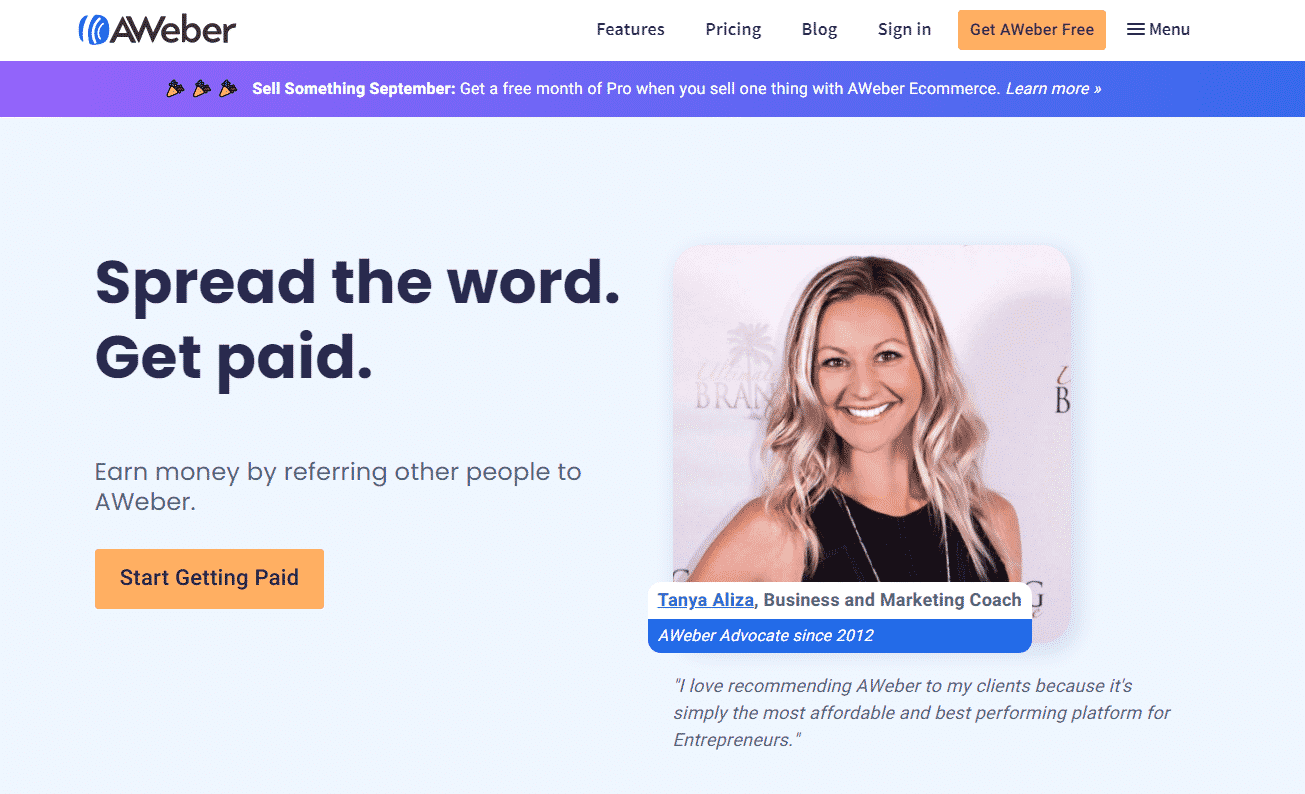Expand the Menu label in header
Viewport: 1305px width, 794px height.
coord(1169,30)
